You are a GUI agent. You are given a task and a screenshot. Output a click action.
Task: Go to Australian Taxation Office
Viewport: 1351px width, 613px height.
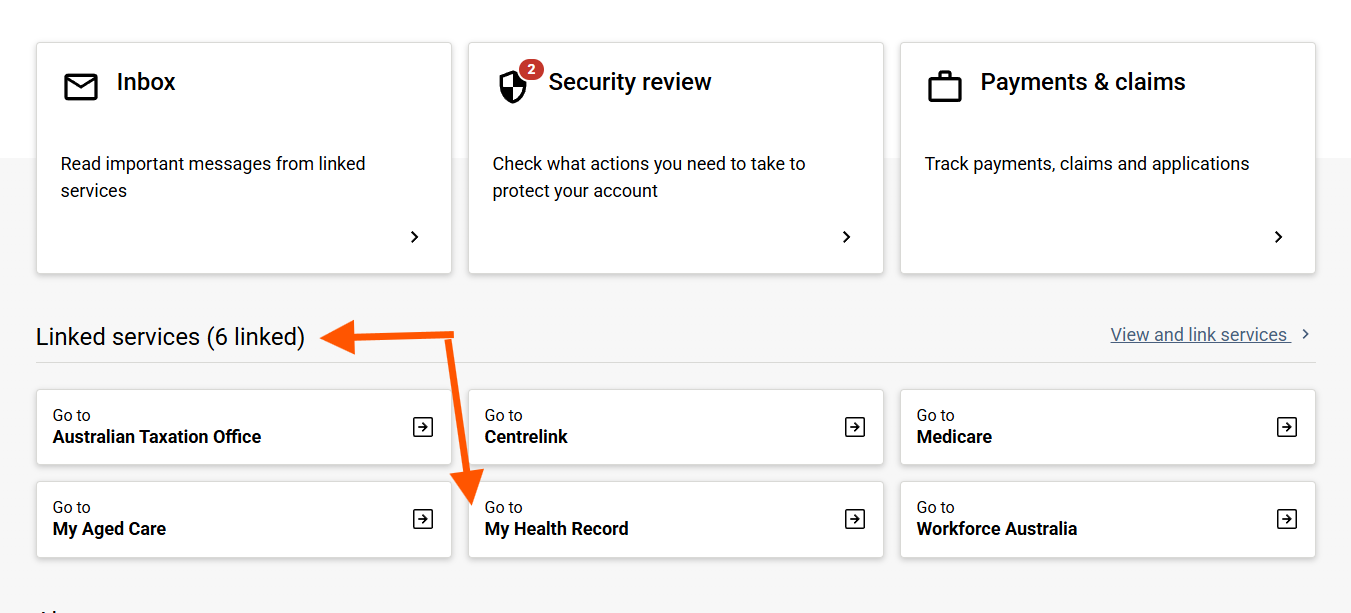[x=244, y=427]
